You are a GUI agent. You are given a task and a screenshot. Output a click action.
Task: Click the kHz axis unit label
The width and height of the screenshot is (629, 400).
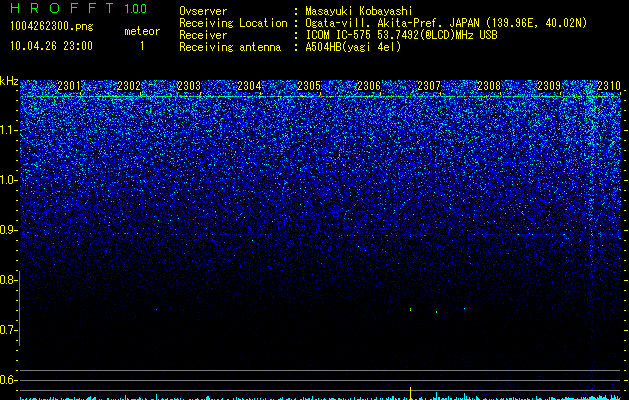tap(9, 81)
